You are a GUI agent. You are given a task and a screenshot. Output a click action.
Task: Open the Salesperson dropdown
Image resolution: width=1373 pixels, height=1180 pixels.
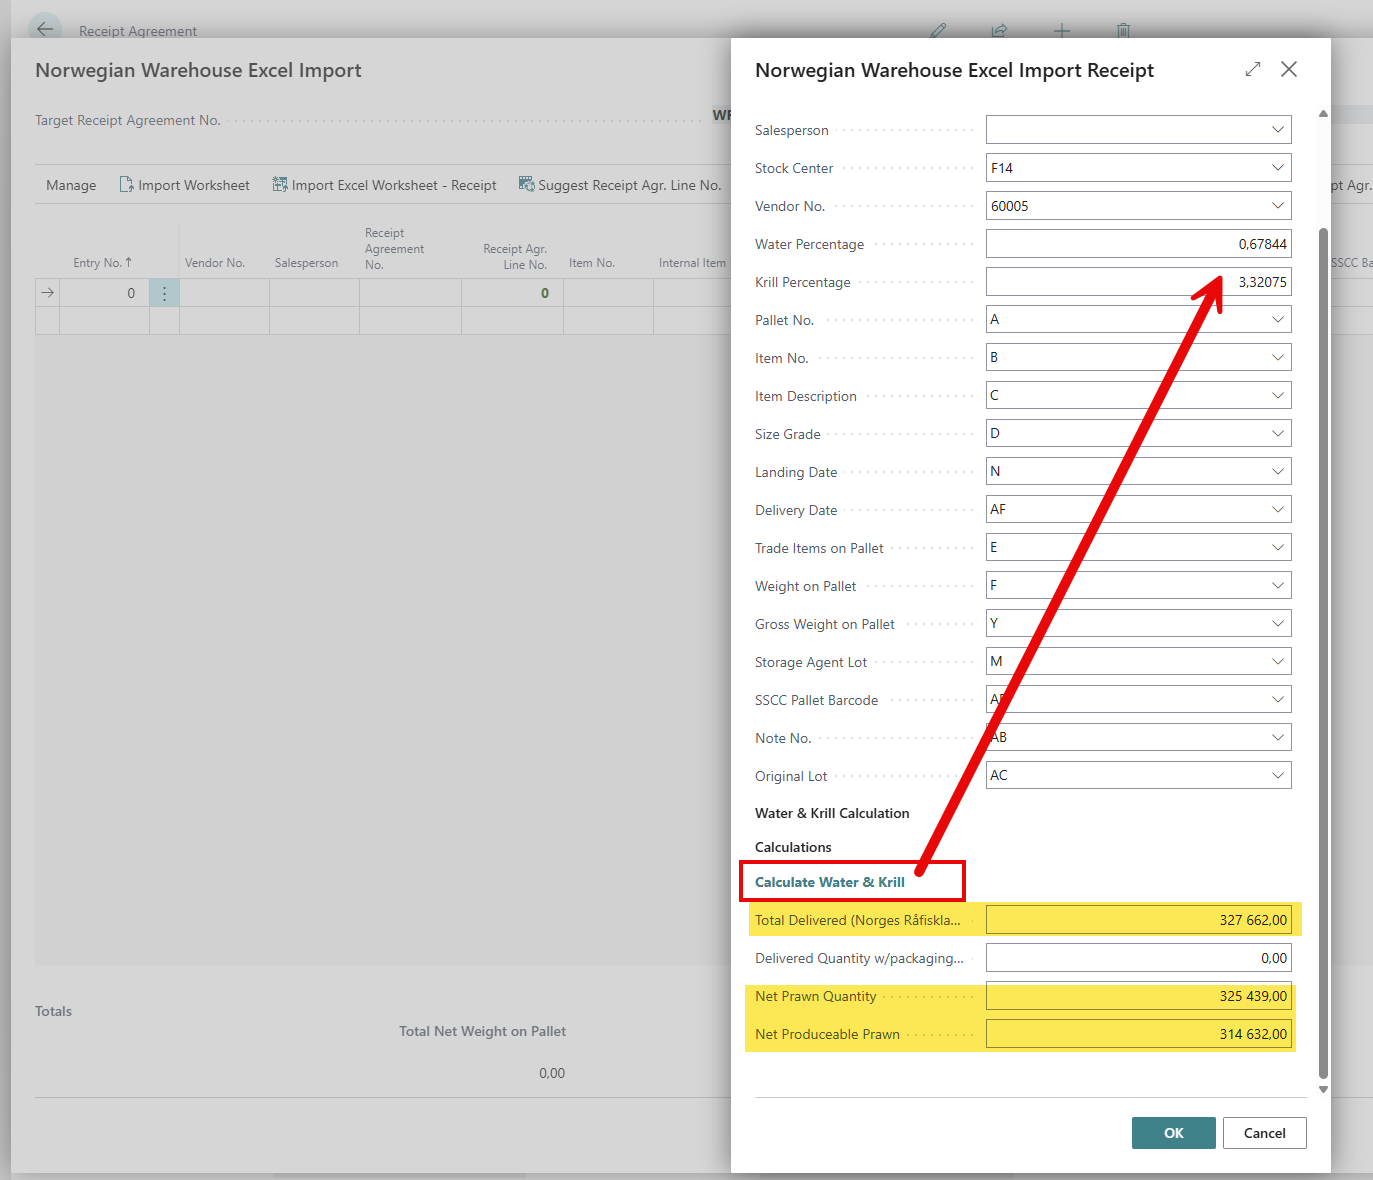1277,130
